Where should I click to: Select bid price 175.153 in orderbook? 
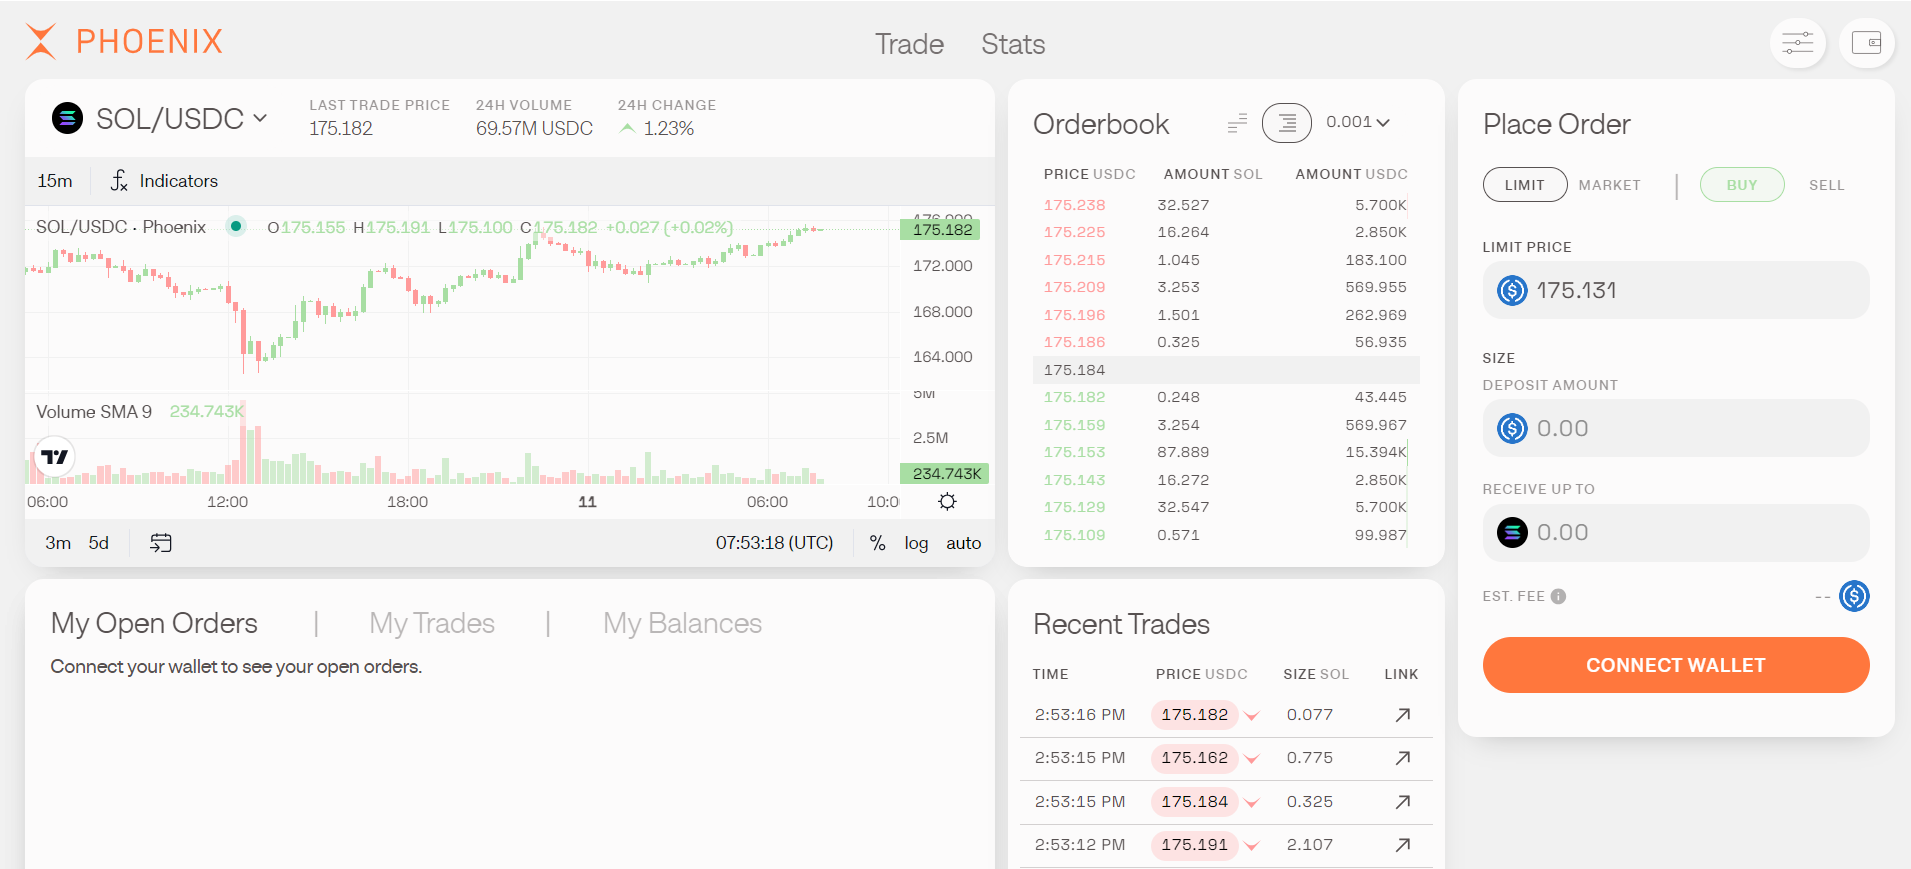click(x=1075, y=452)
